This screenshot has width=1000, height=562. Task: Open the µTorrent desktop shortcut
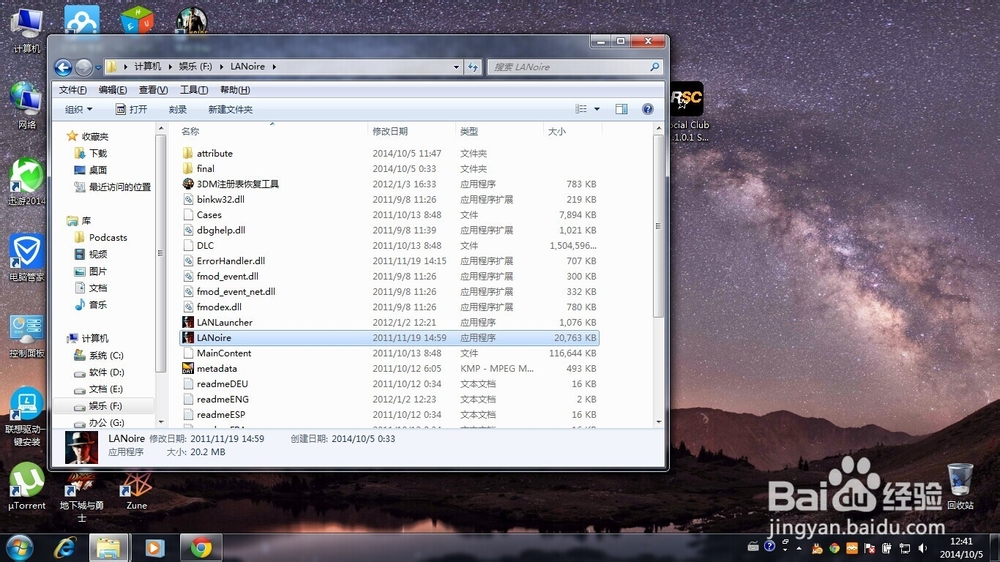(x=26, y=487)
